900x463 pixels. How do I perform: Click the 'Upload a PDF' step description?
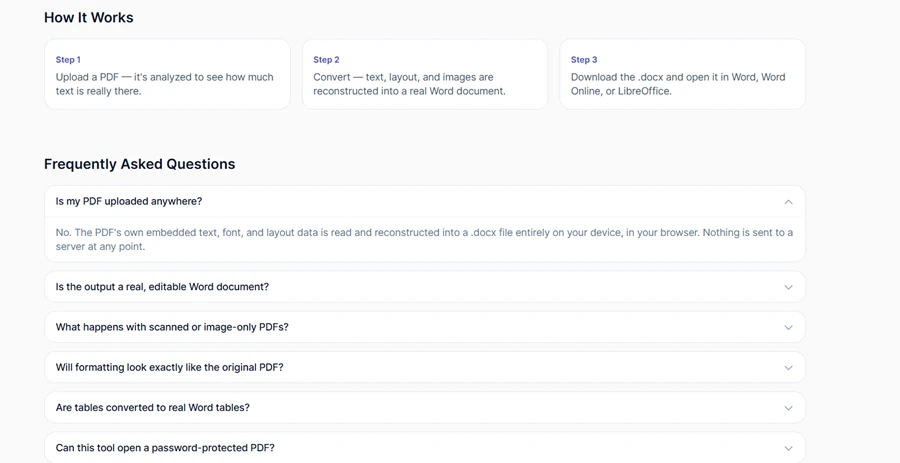[165, 84]
